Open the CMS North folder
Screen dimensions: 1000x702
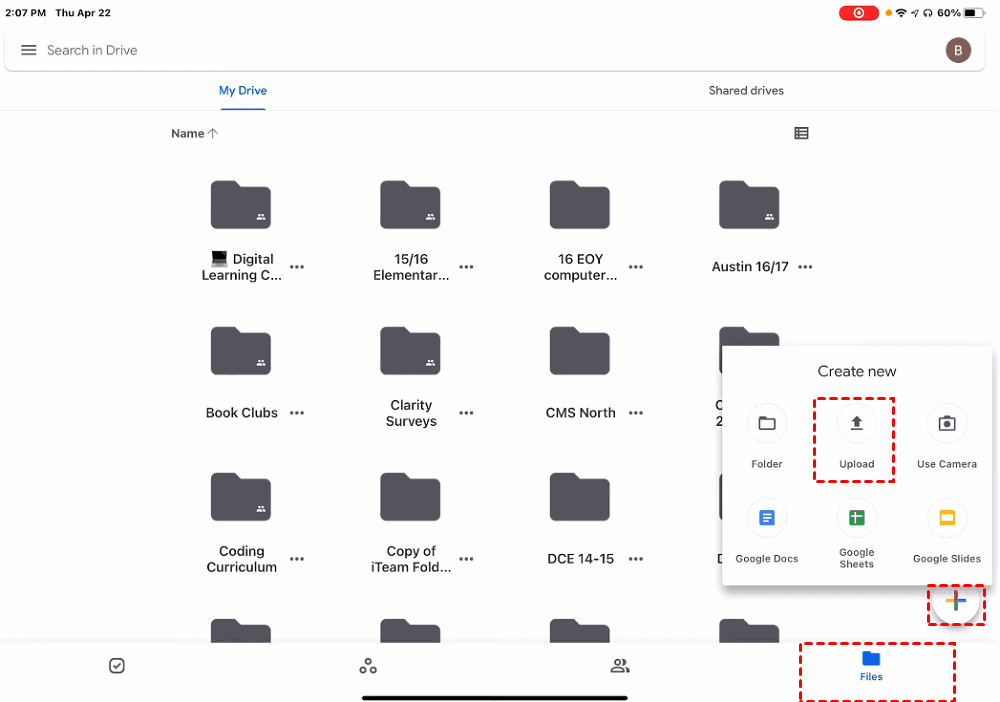point(580,351)
